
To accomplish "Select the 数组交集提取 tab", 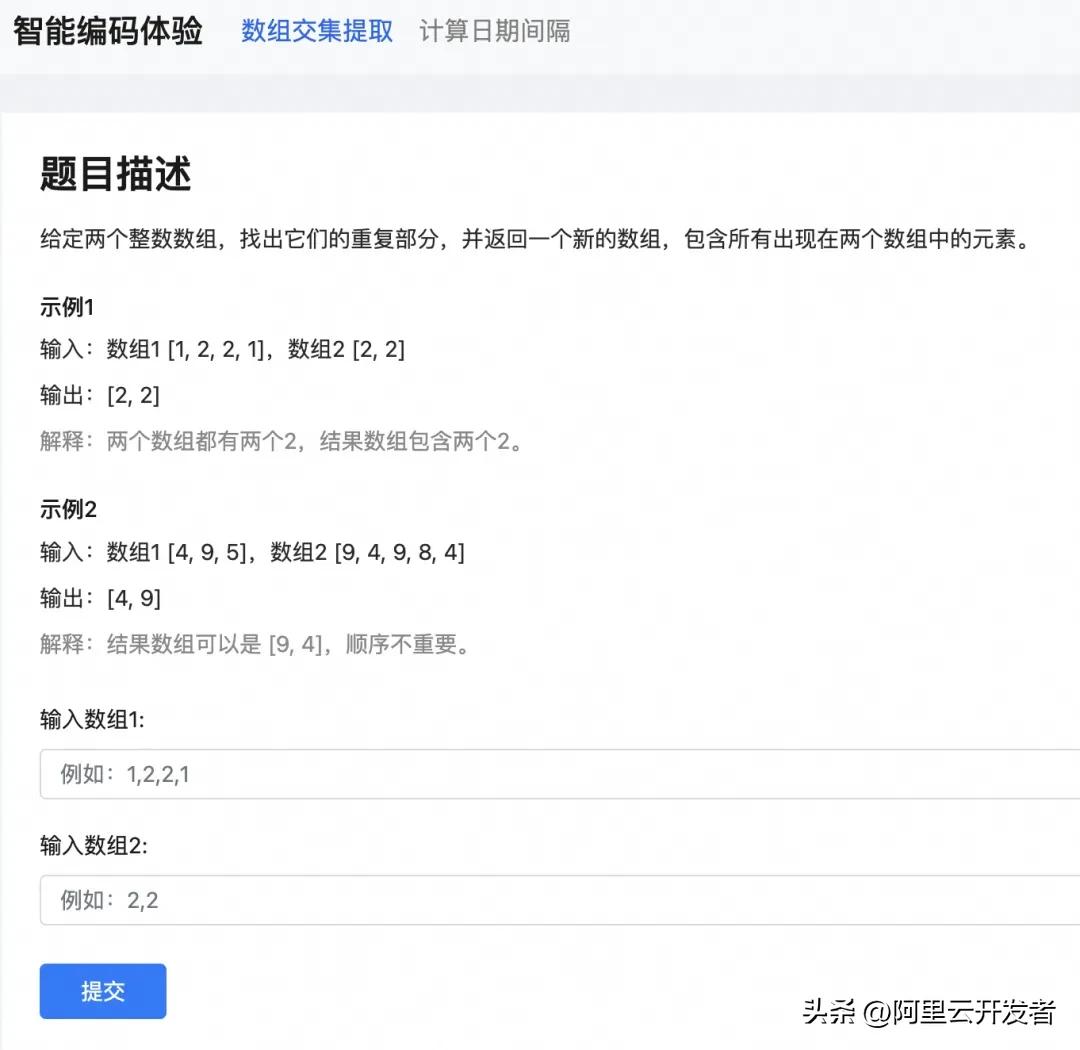I will (x=317, y=31).
